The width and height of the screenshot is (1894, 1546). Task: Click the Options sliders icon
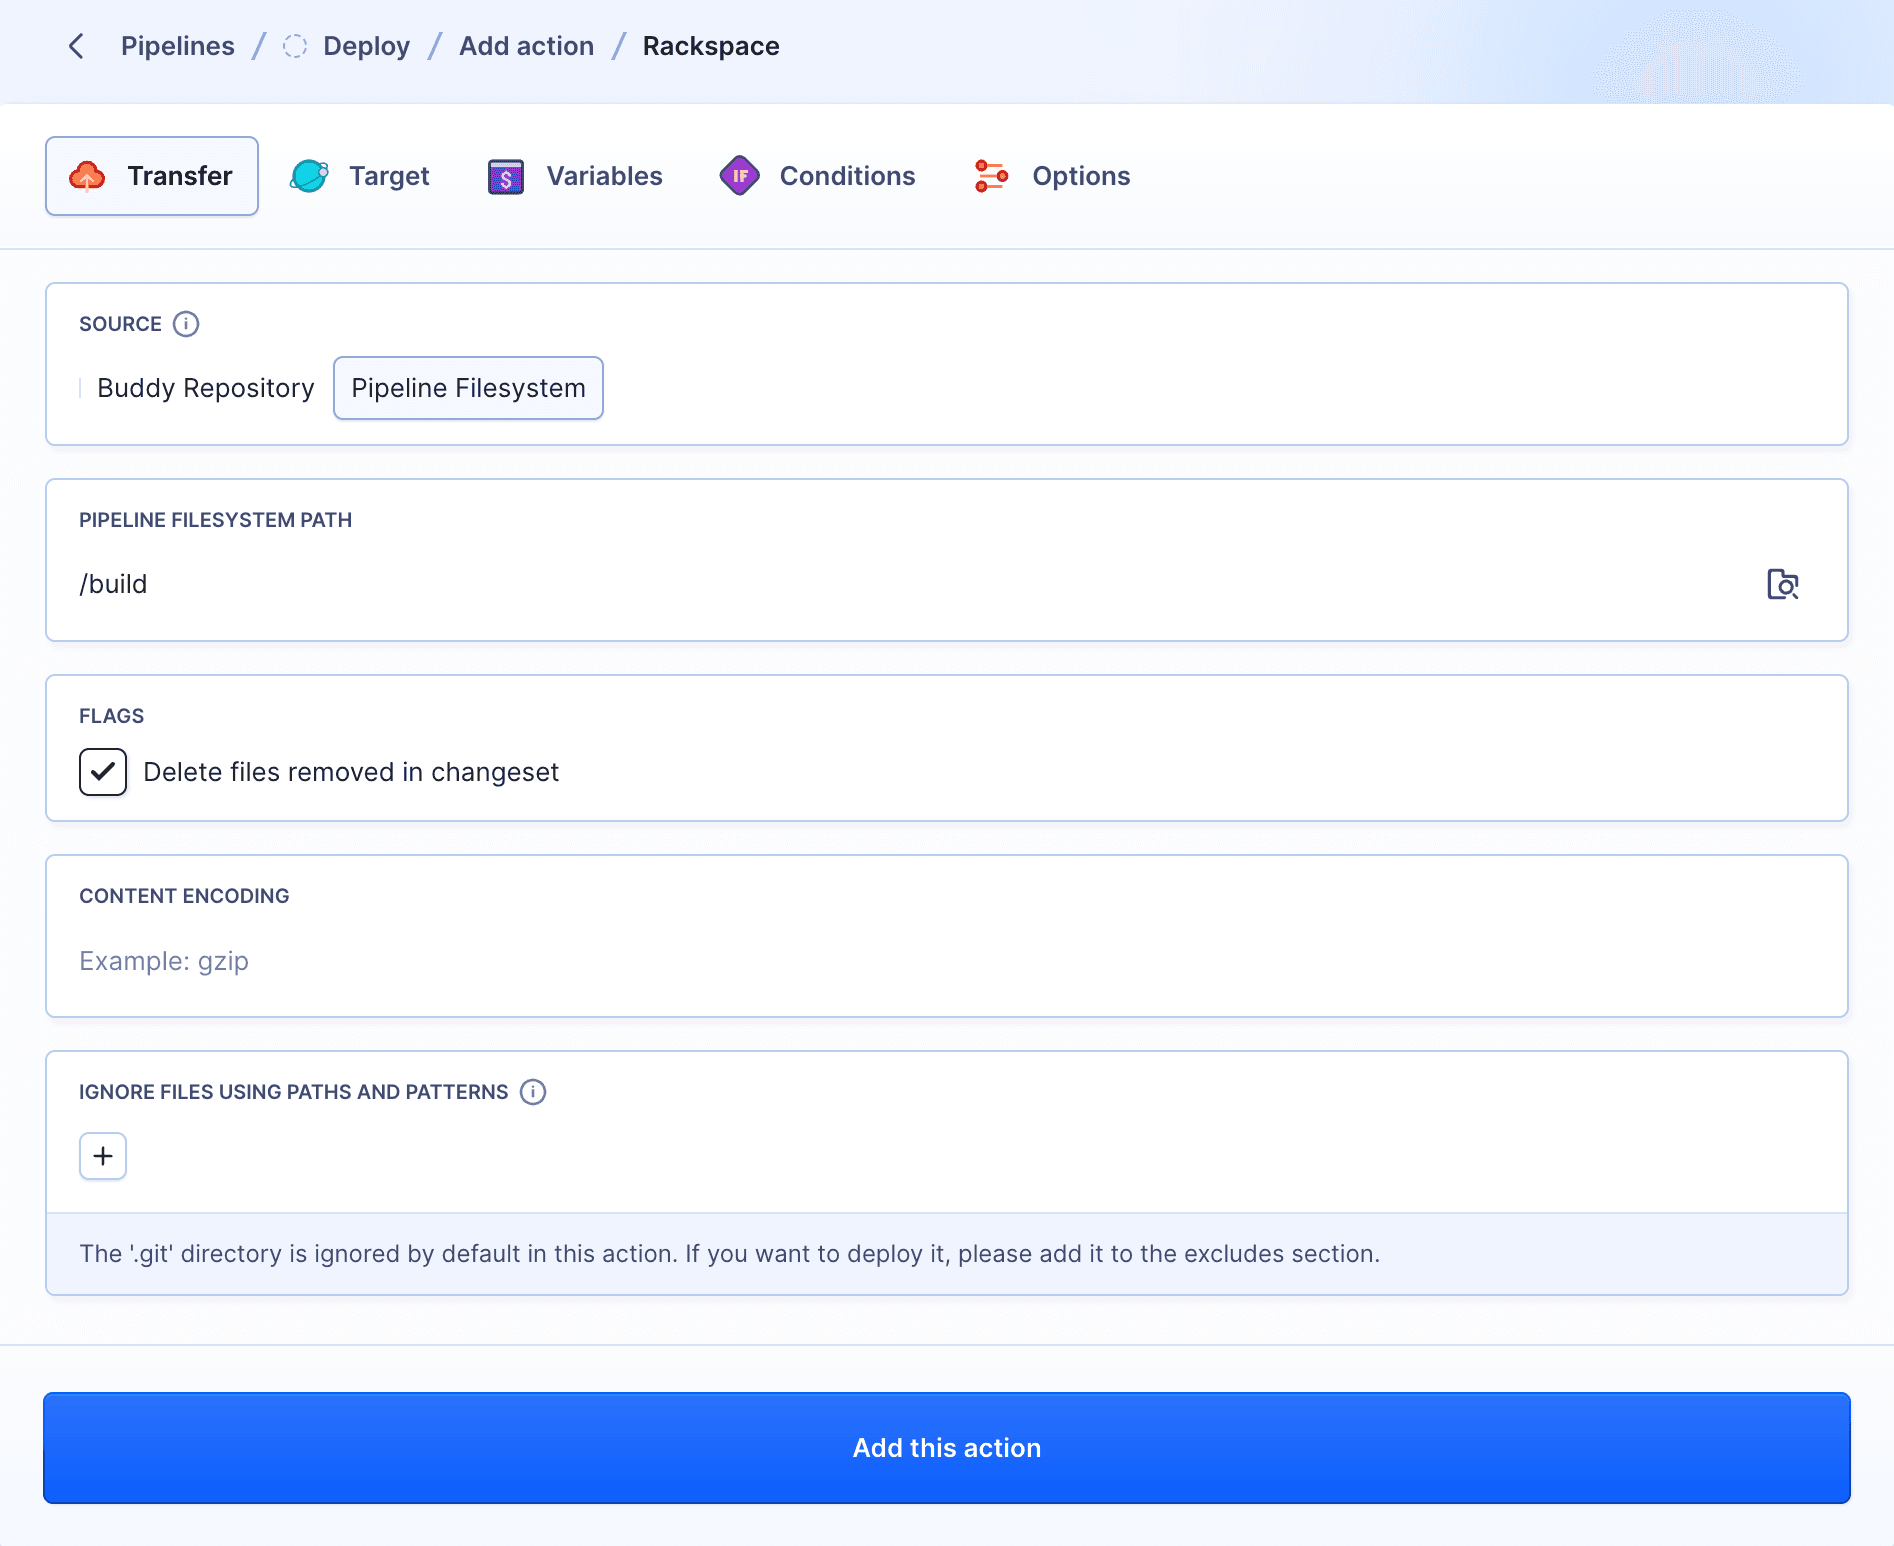[x=991, y=176]
